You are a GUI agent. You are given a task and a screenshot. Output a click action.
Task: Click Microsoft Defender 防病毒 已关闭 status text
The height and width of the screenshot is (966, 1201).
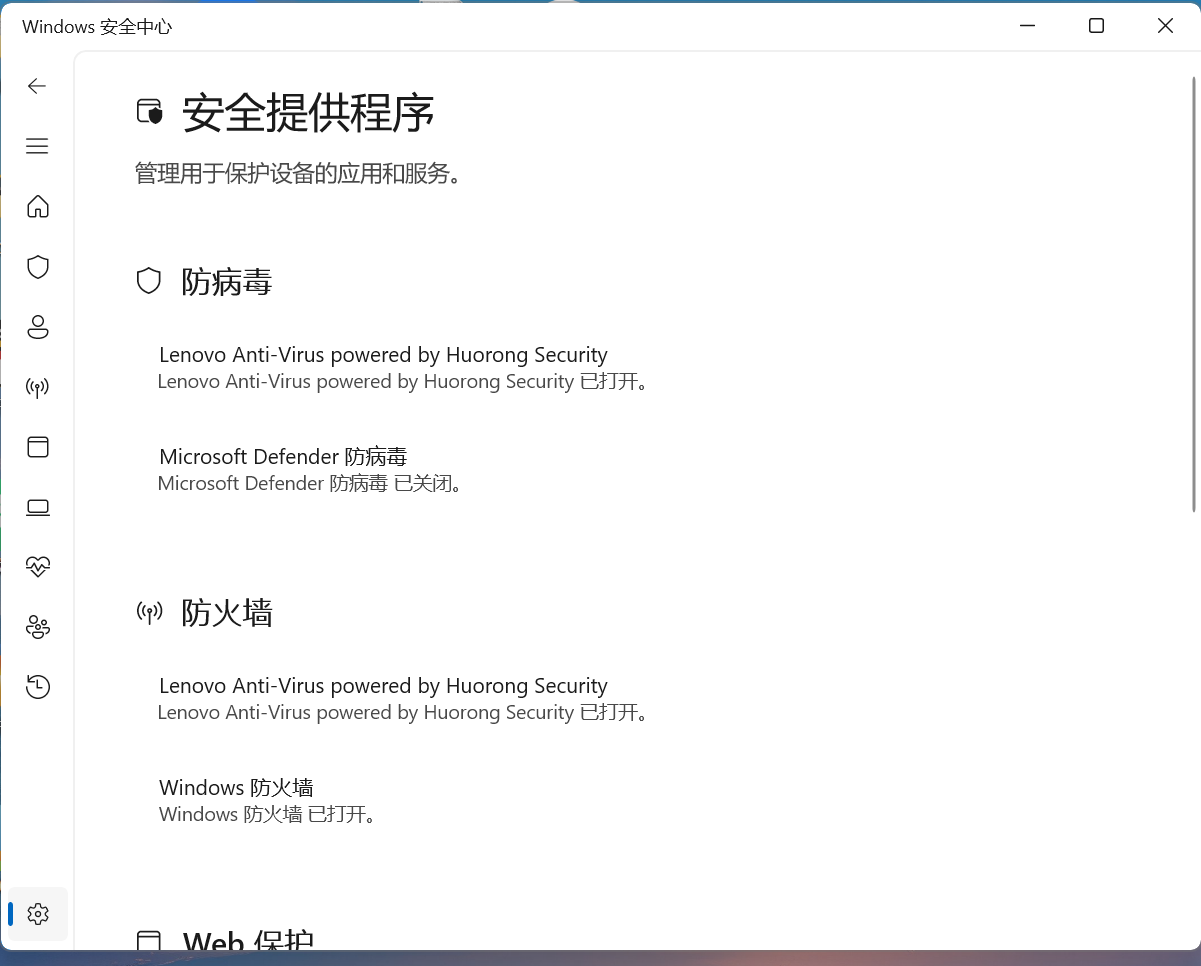310,483
